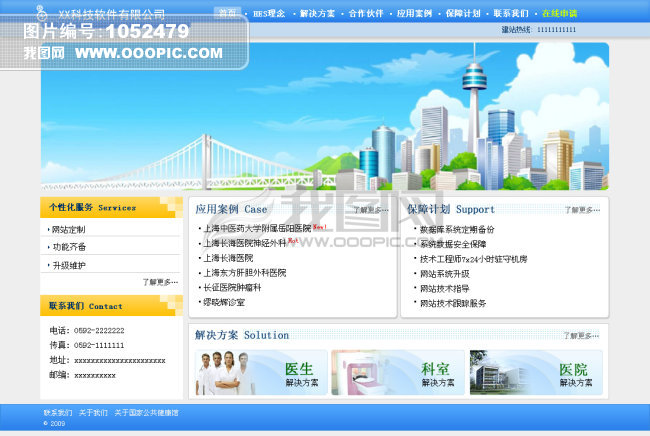
Task: Click the red Hot badge on second case
Action: pos(293,241)
